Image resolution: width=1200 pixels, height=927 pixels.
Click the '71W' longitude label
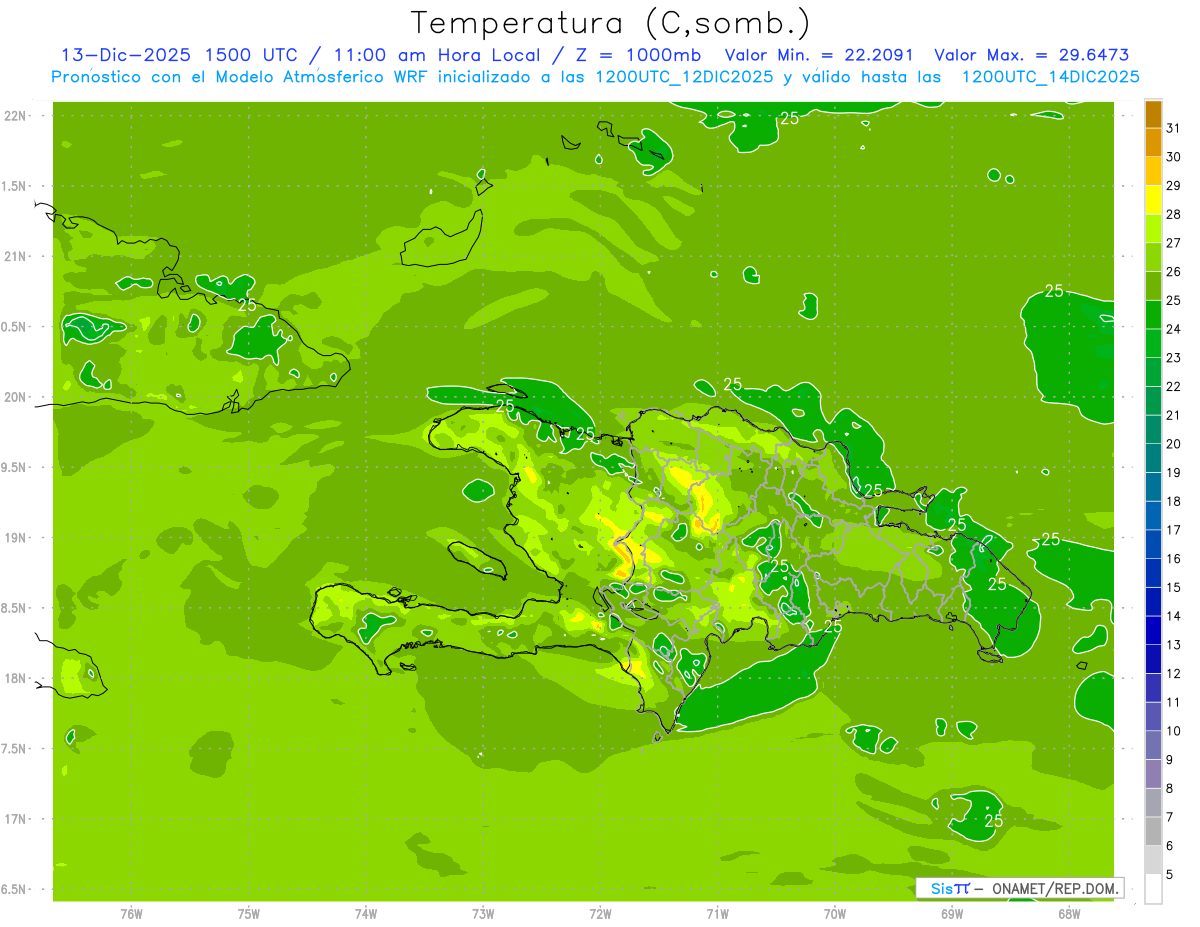pos(717,913)
